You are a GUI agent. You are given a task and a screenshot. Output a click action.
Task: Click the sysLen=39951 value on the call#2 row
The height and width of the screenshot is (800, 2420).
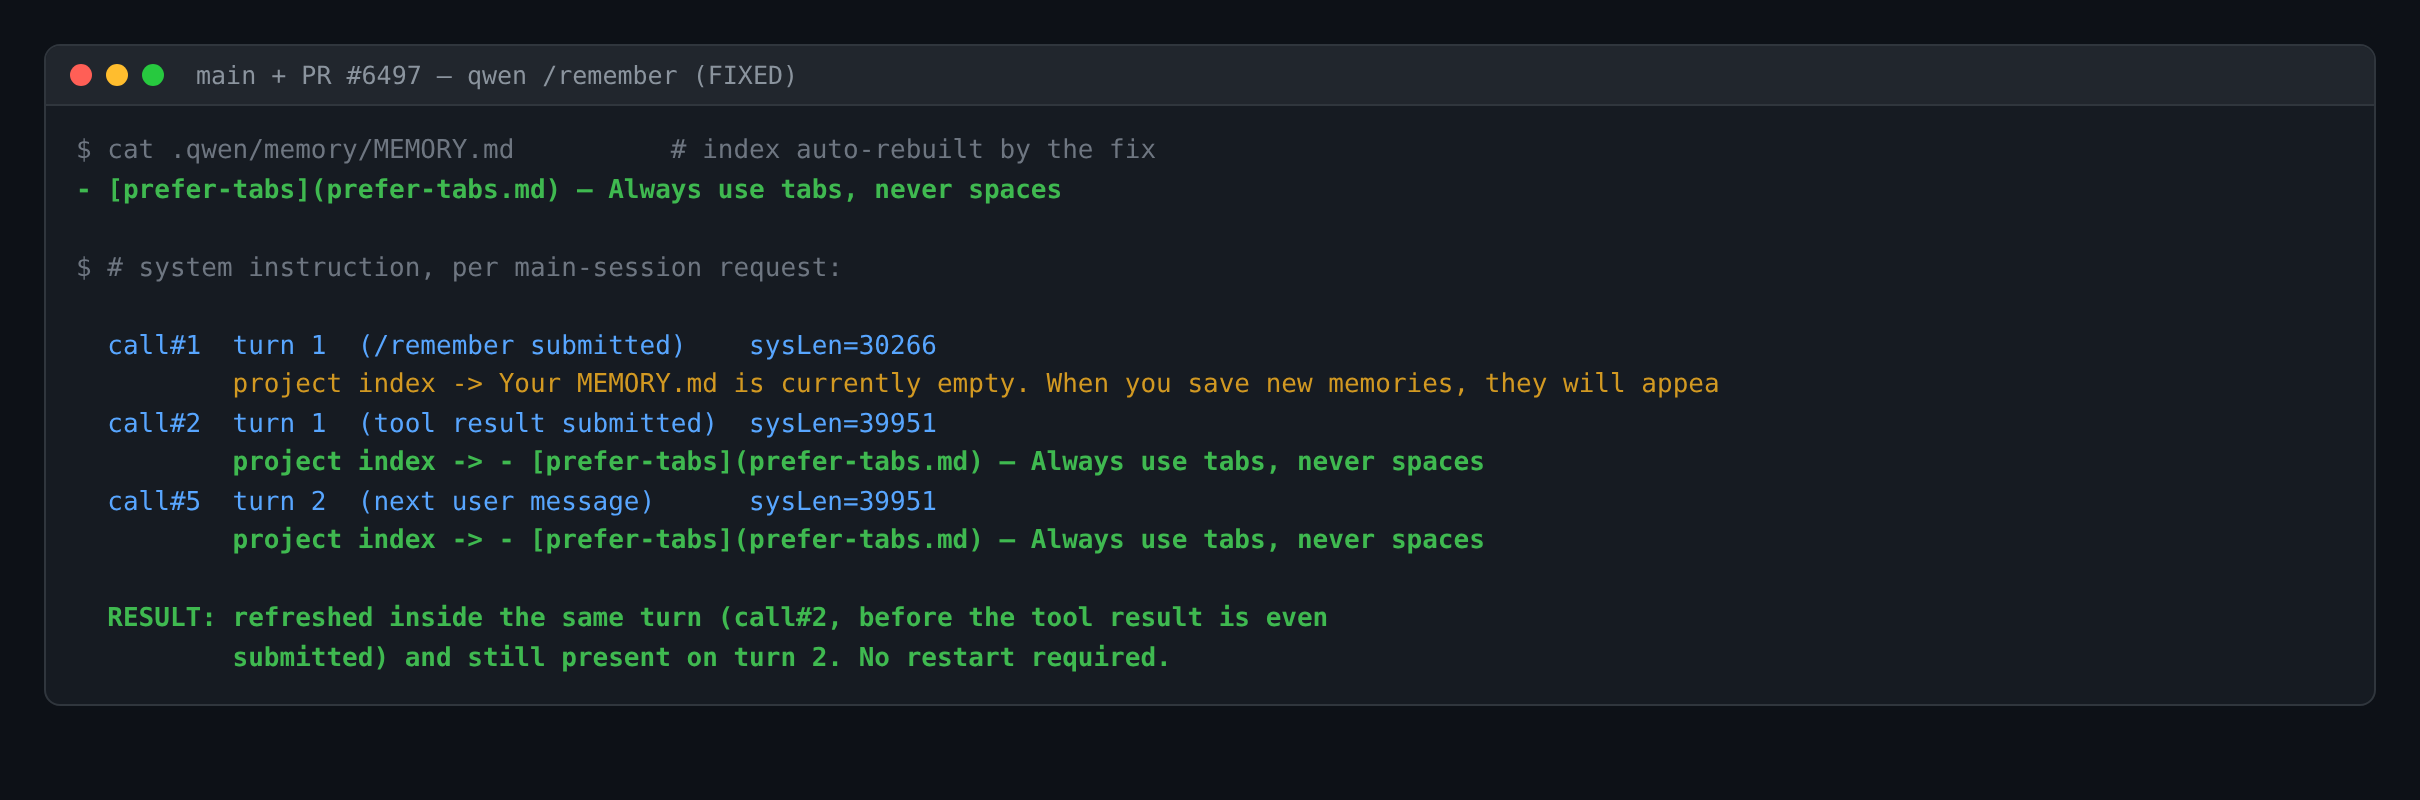point(843,424)
